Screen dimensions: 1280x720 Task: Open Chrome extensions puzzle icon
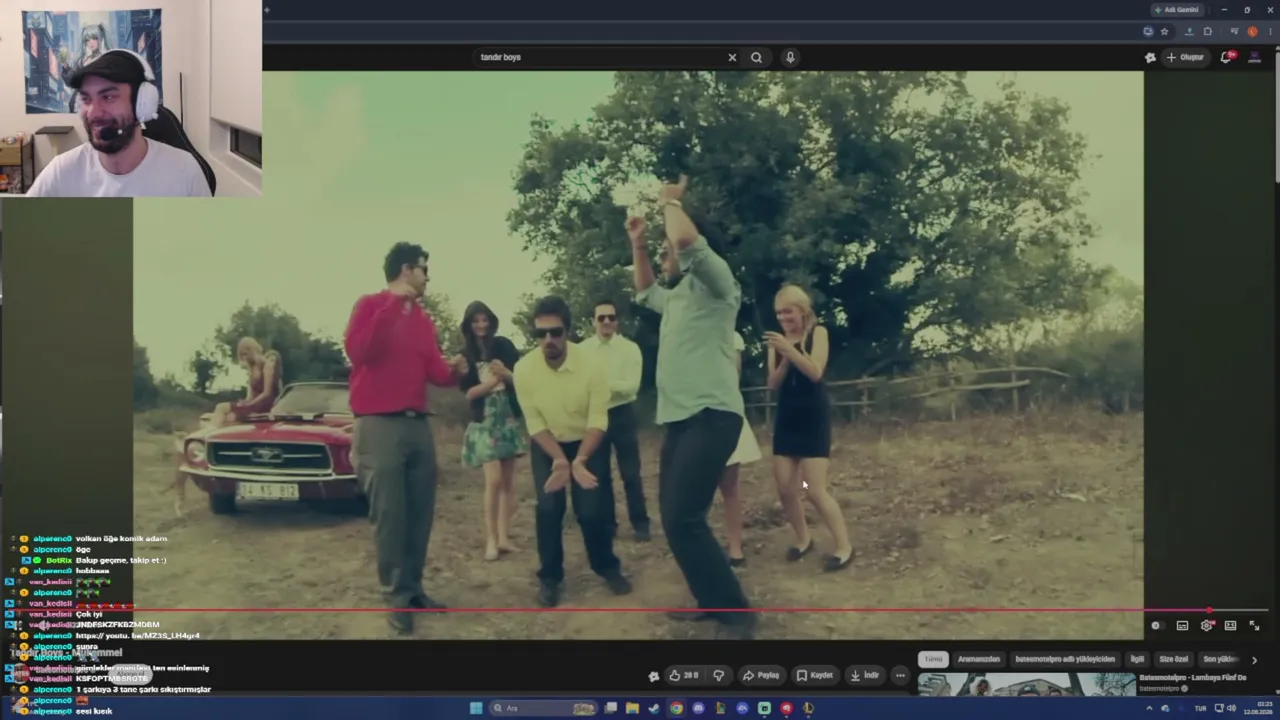(x=1207, y=31)
